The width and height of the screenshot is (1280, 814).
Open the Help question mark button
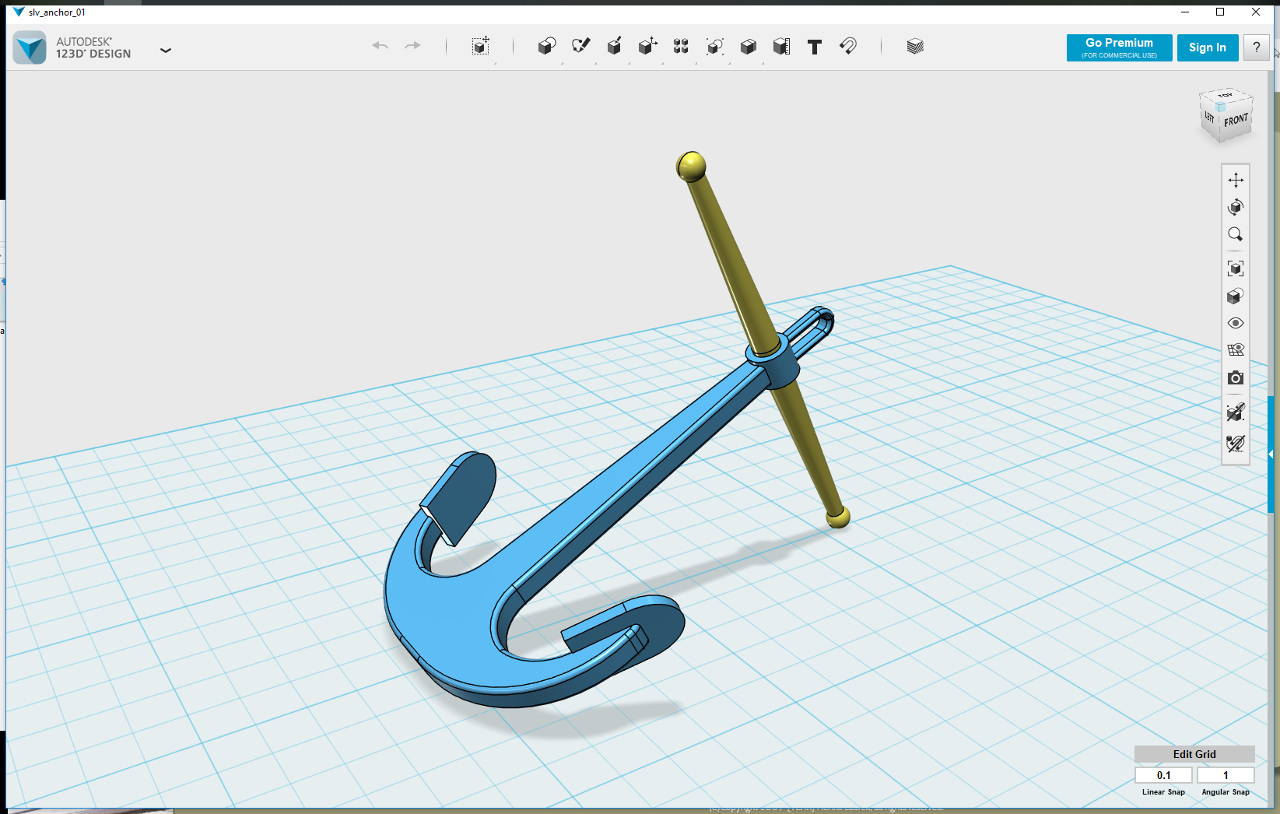1257,47
